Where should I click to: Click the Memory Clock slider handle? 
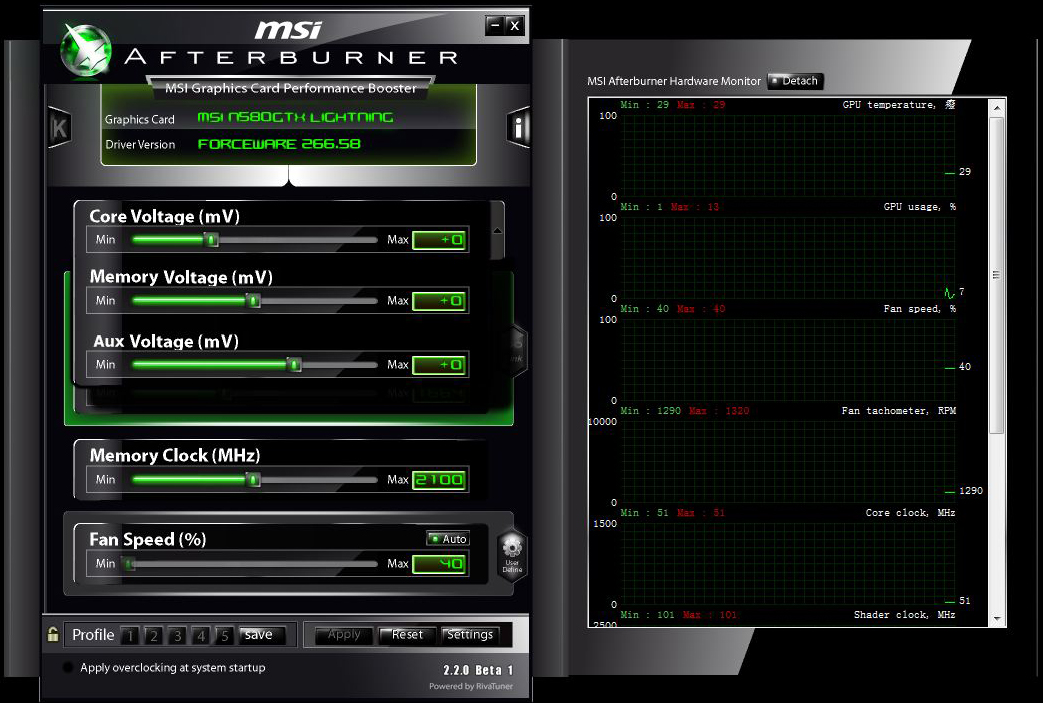tap(253, 480)
